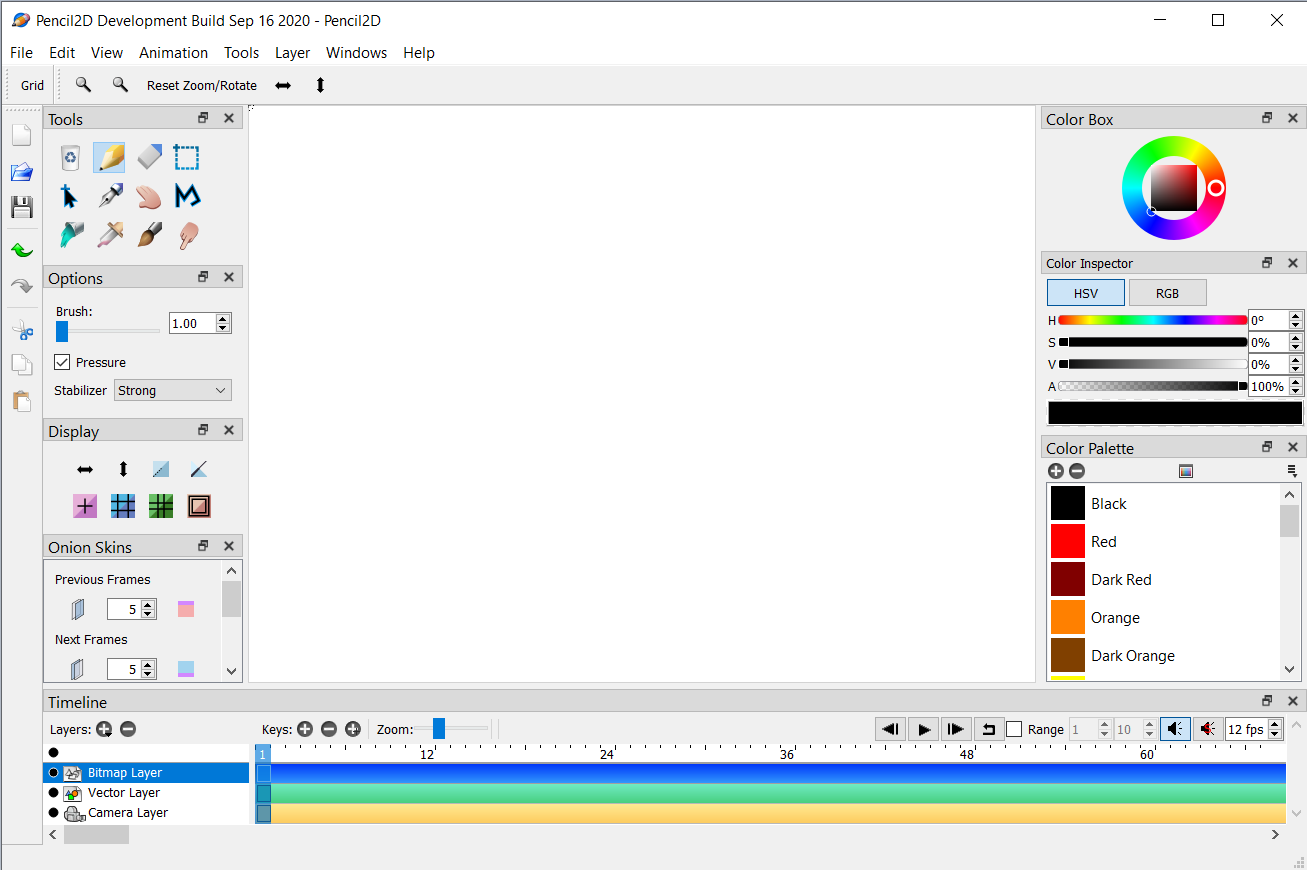This screenshot has width=1307, height=870.
Task: Select the Polyline tool
Action: point(187,196)
